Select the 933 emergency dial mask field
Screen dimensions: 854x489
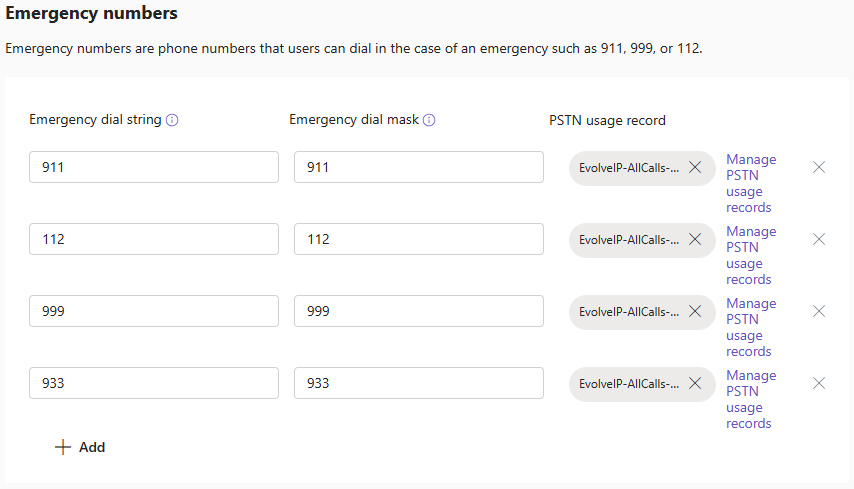(418, 383)
